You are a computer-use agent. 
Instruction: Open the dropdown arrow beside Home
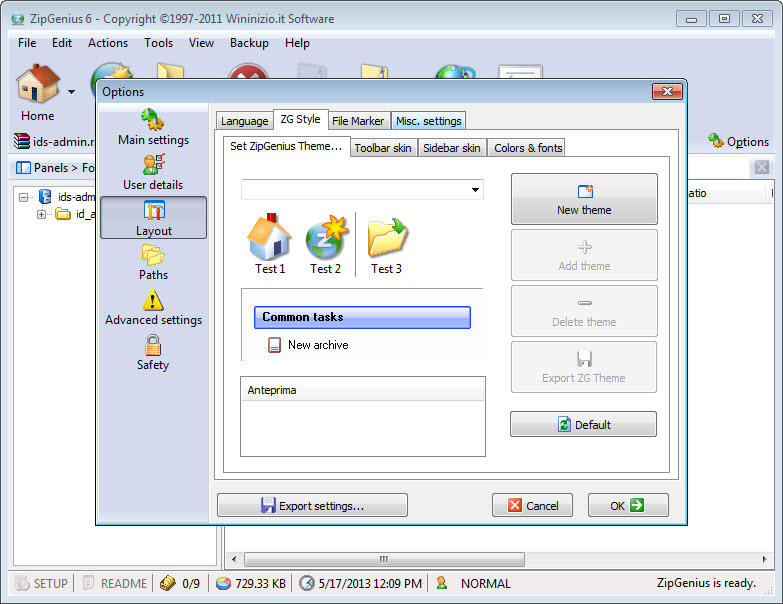click(72, 92)
